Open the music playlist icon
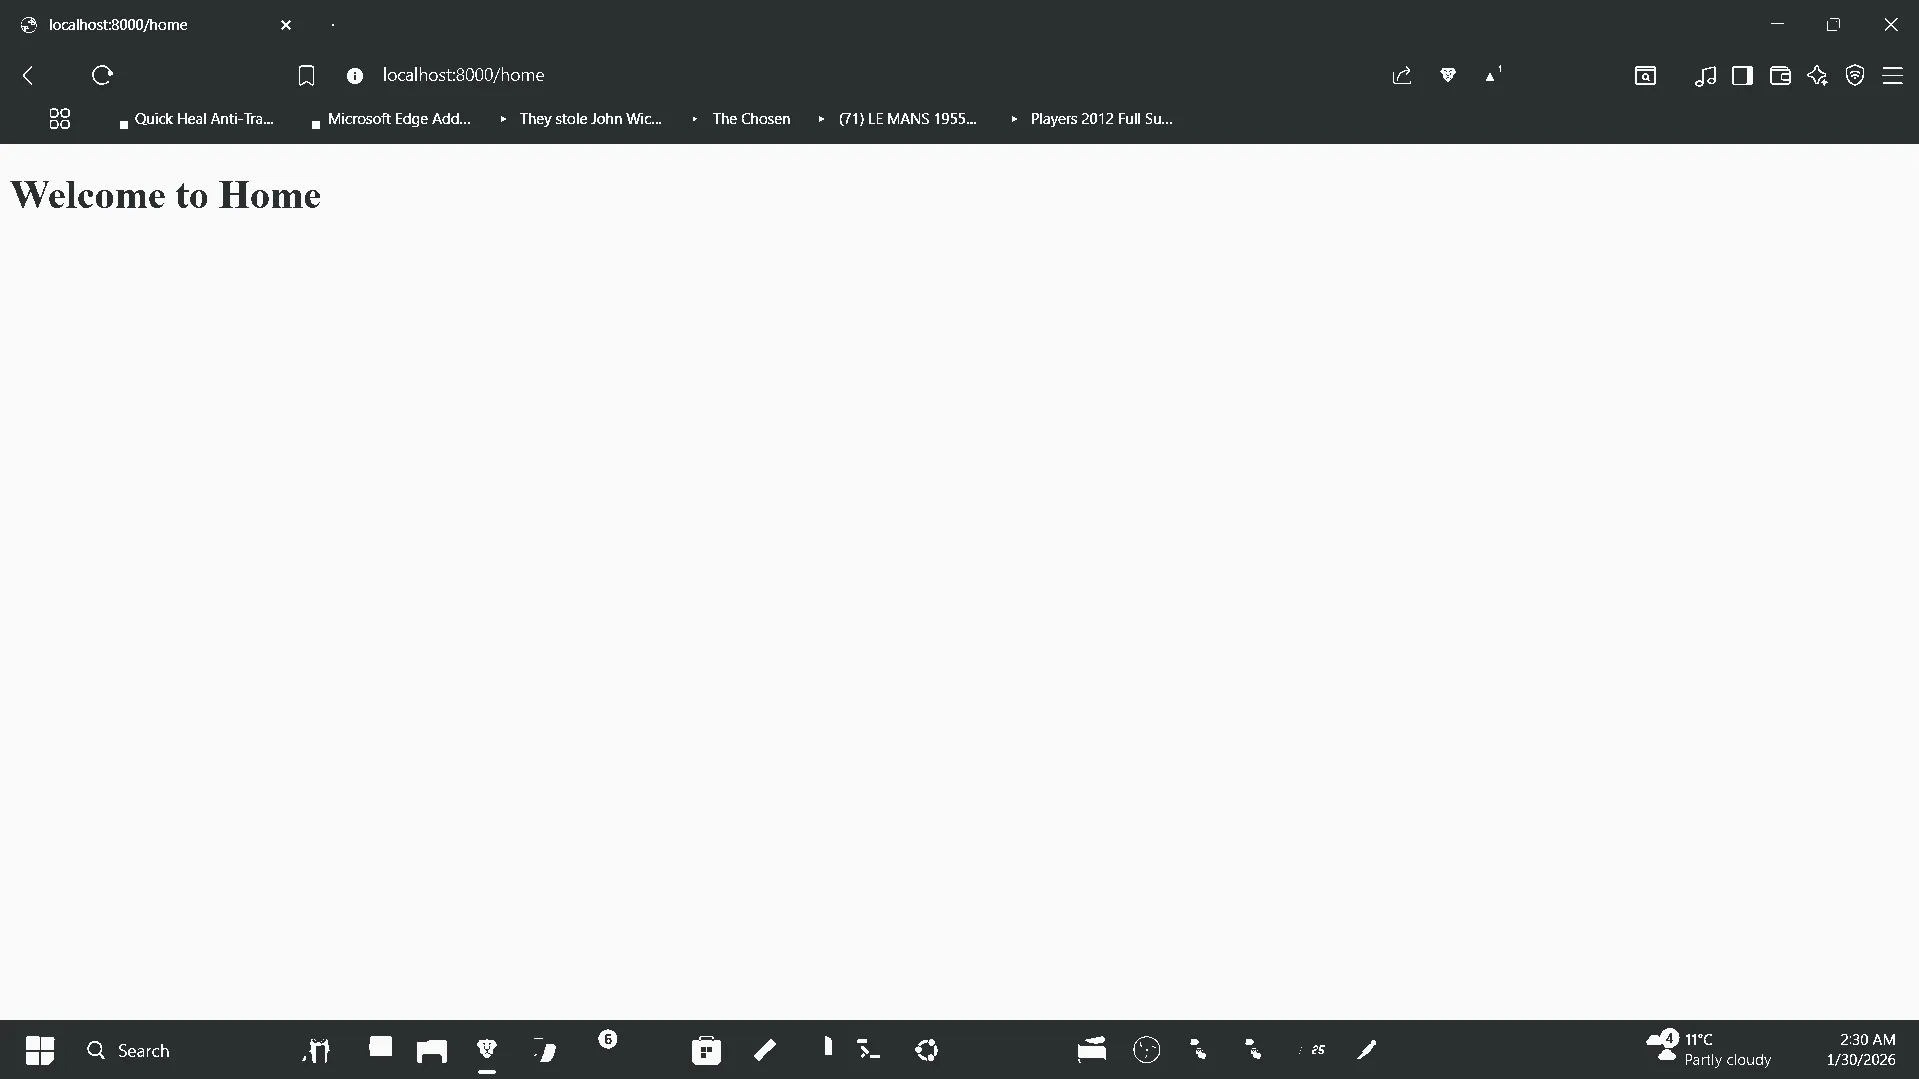This screenshot has height=1079, width=1919. pyautogui.click(x=1705, y=75)
